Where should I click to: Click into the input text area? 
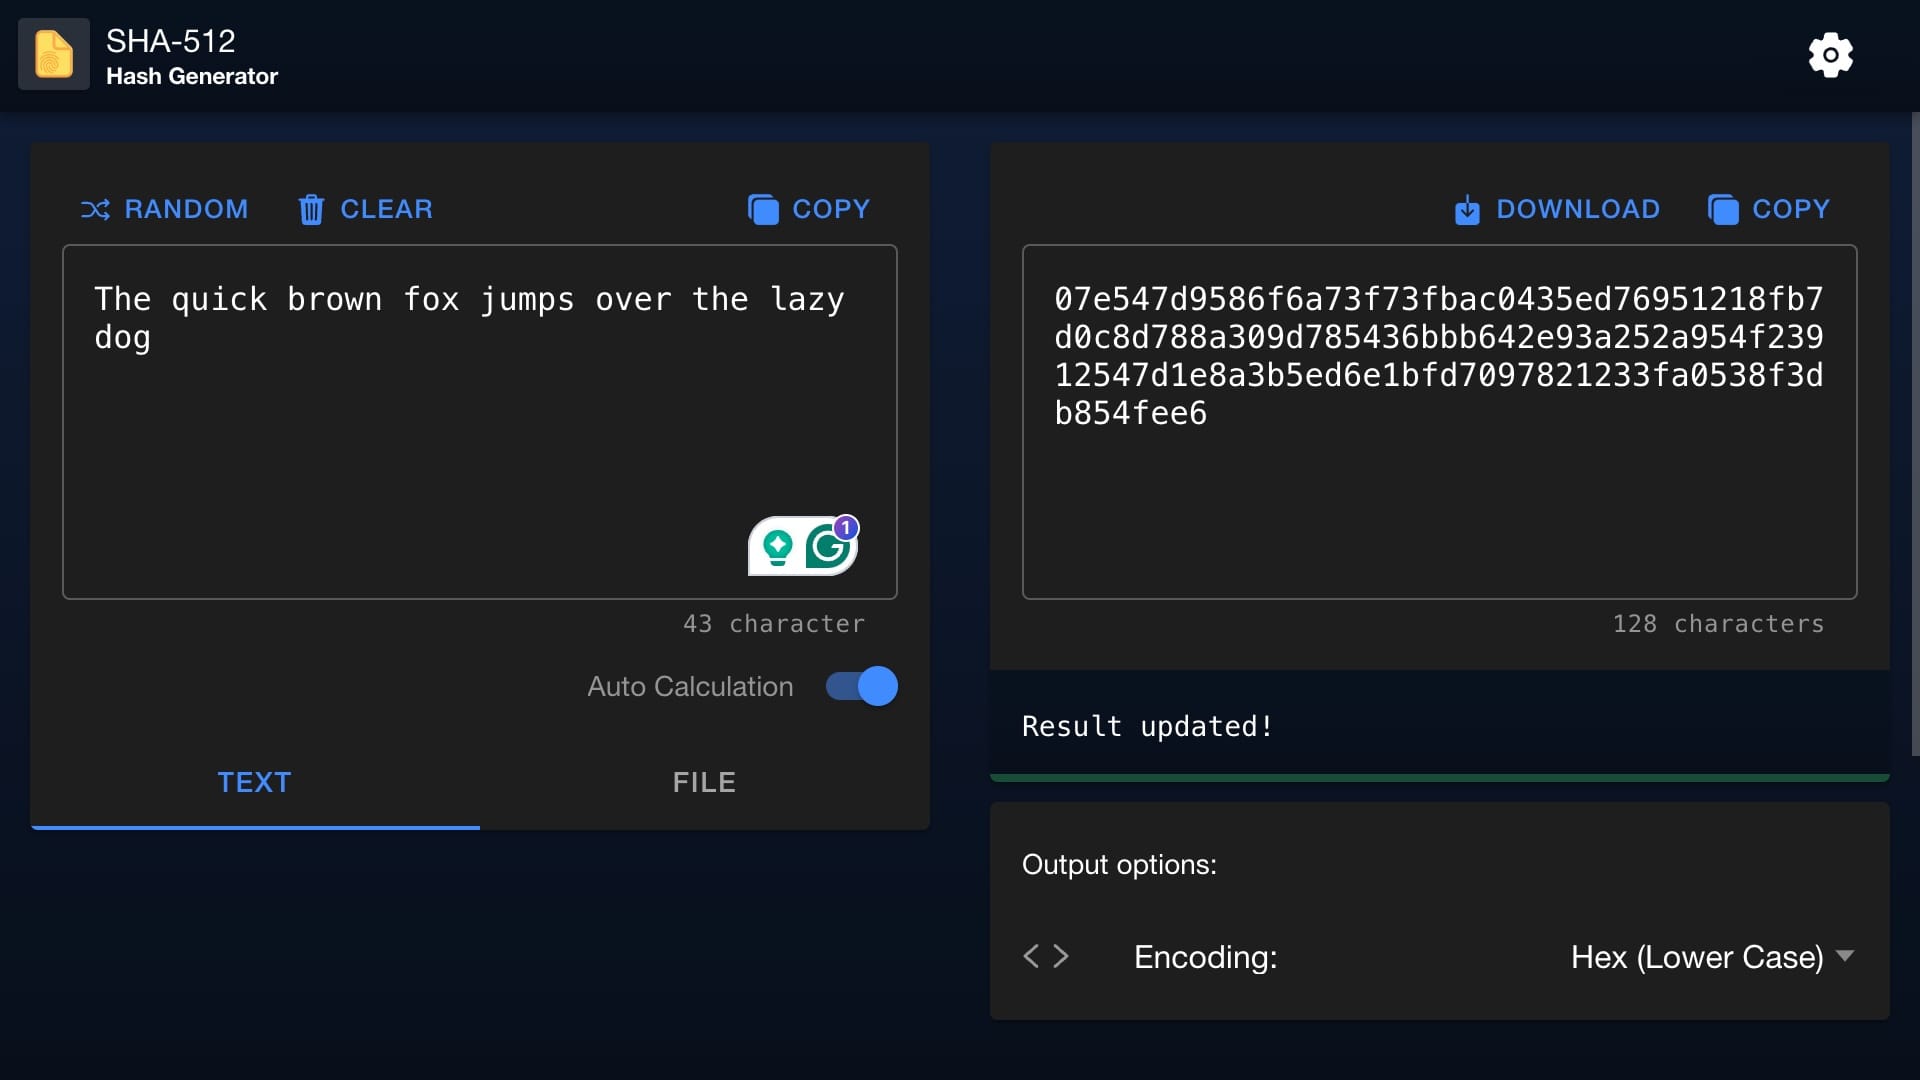click(480, 422)
